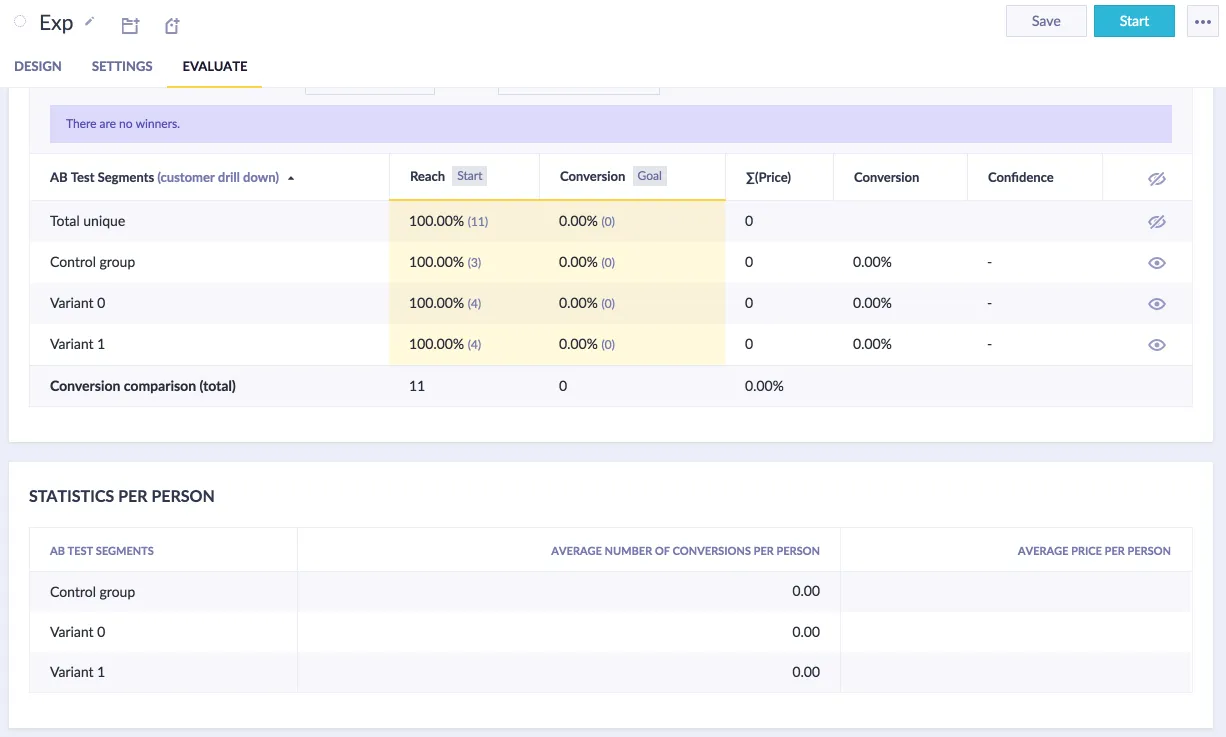
Task: Switch to the DESIGN tab
Action: pyautogui.click(x=38, y=66)
